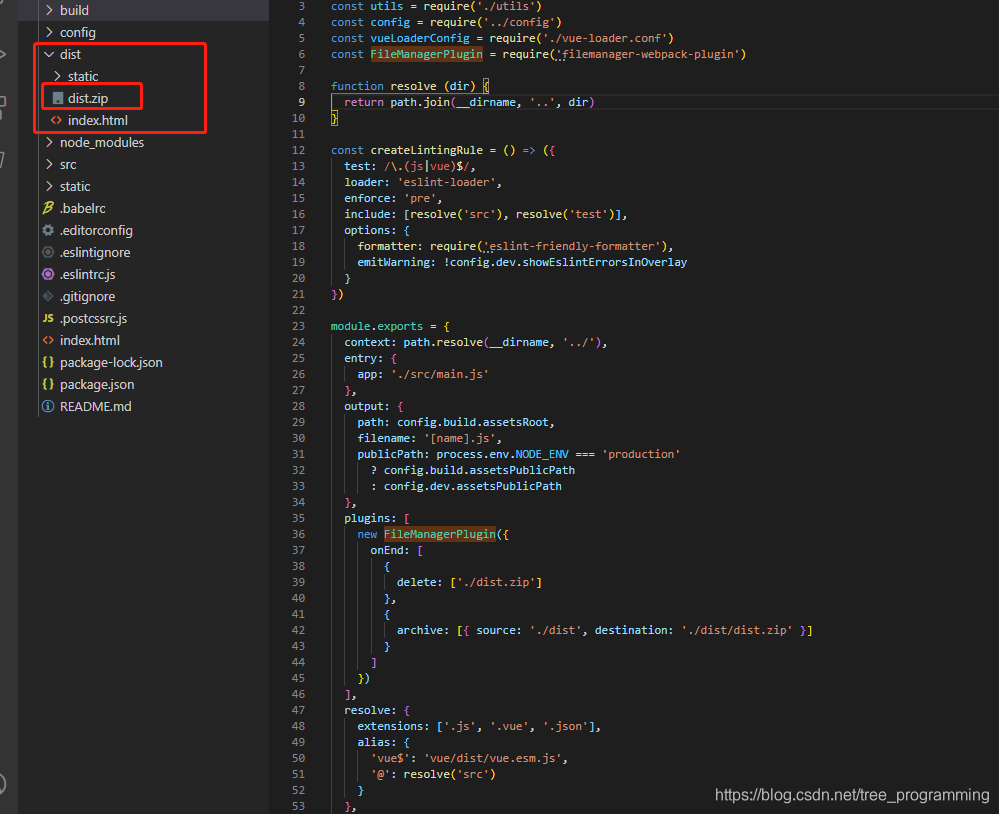Screen dimensions: 999x814
Task: Open index.html inside the dist folder
Action: coord(97,120)
